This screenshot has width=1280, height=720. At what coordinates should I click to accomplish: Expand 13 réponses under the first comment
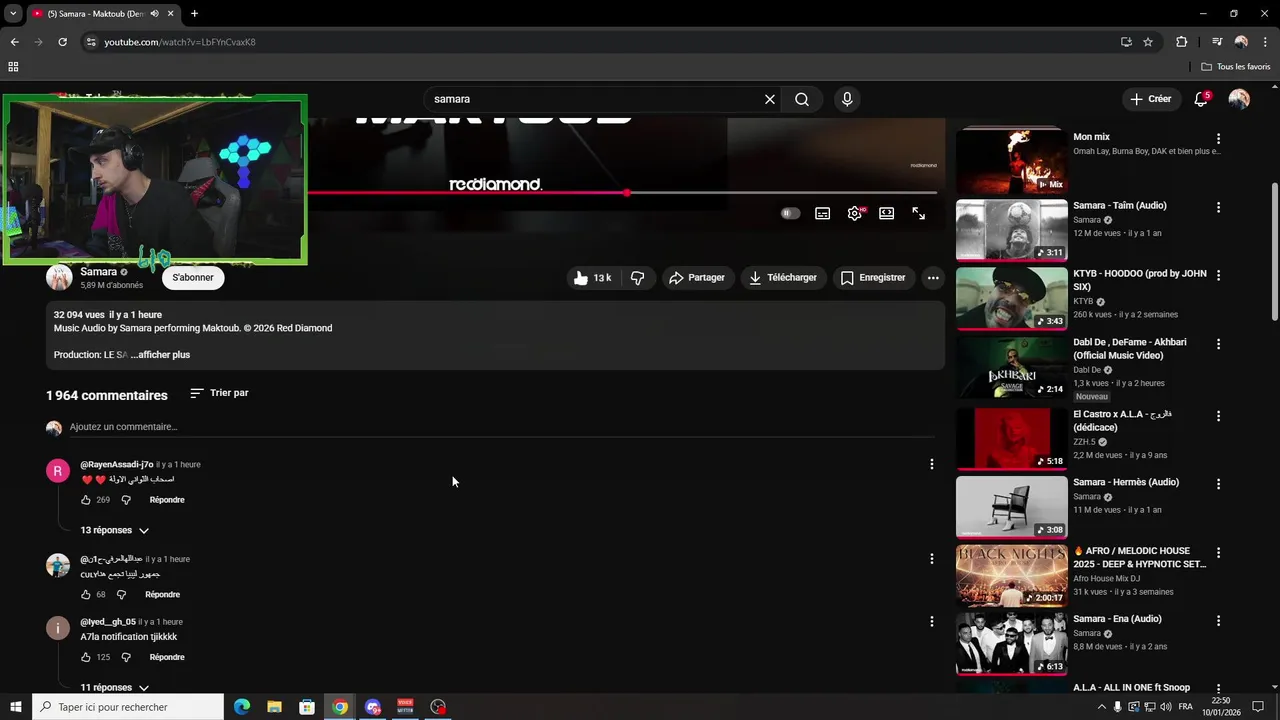click(x=114, y=530)
